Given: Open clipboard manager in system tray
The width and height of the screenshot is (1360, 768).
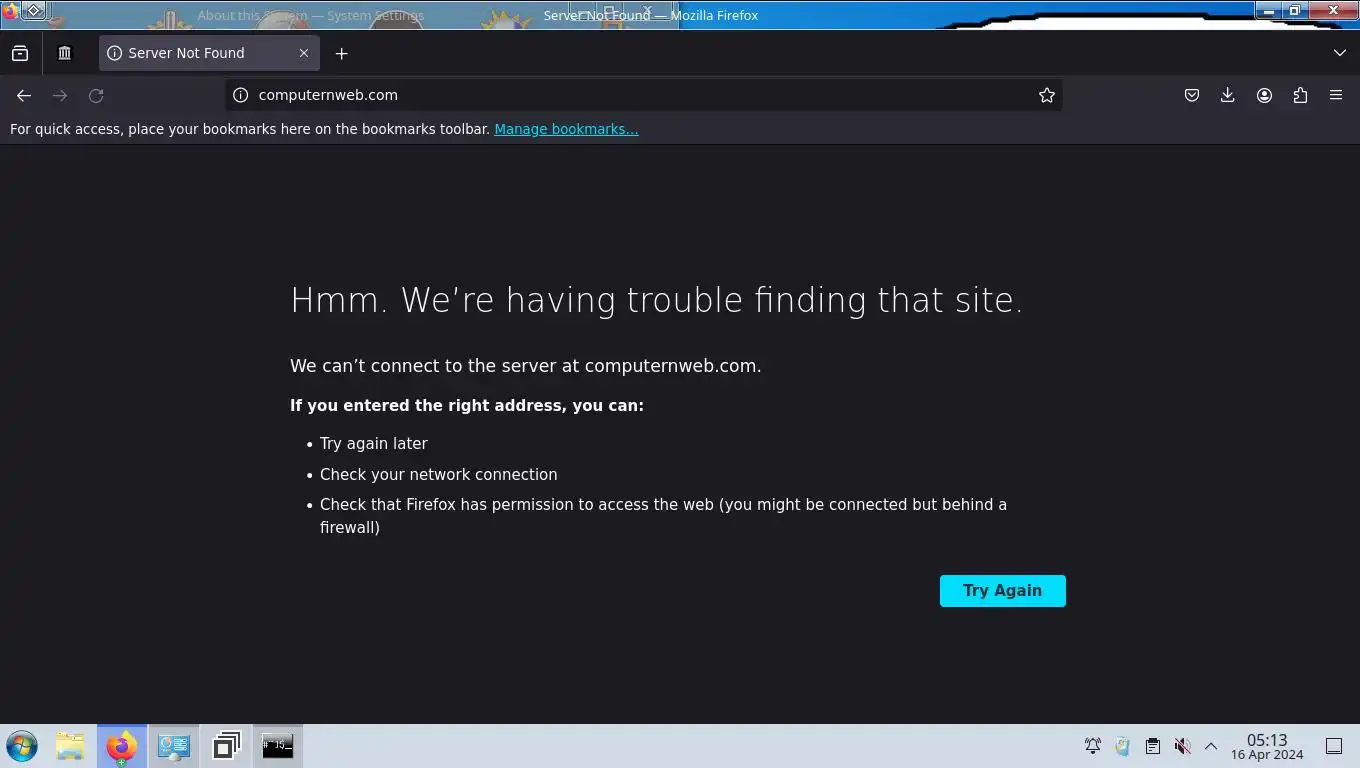Looking at the screenshot, I should click(1152, 746).
